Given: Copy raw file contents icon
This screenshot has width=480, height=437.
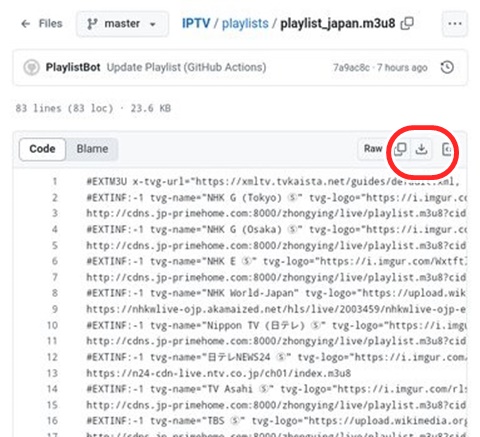Looking at the screenshot, I should coord(400,149).
